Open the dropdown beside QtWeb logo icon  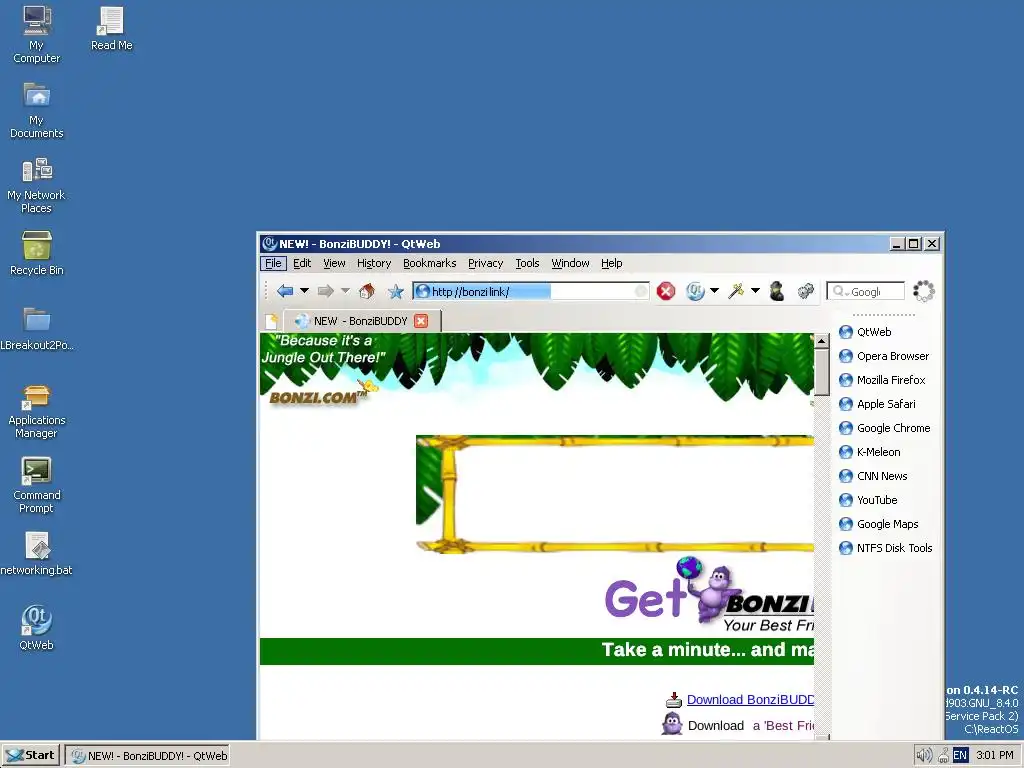[714, 291]
